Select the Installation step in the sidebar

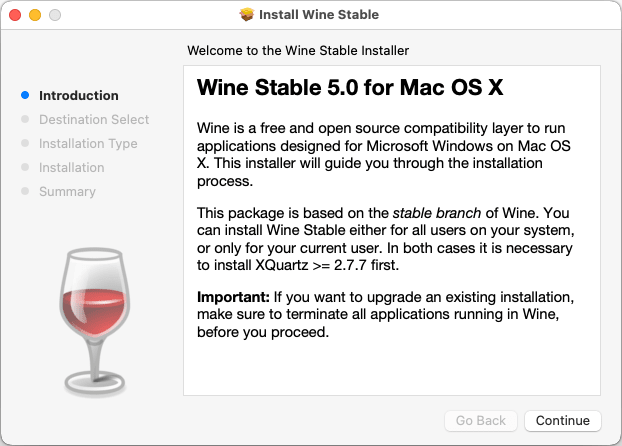pyautogui.click(x=72, y=167)
